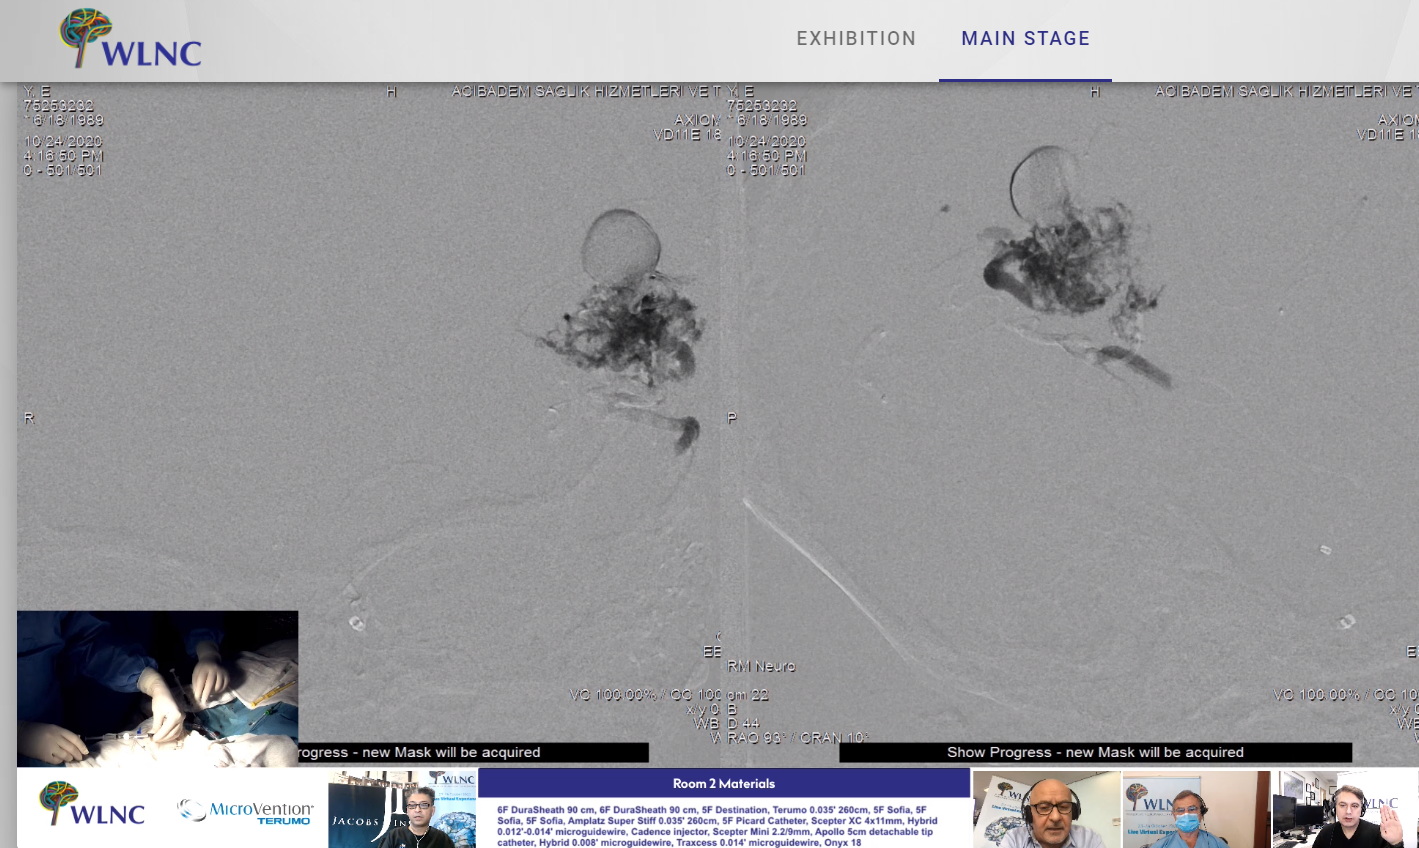1419x848 pixels.
Task: Click the R orientation marker on left image
Action: [x=29, y=418]
